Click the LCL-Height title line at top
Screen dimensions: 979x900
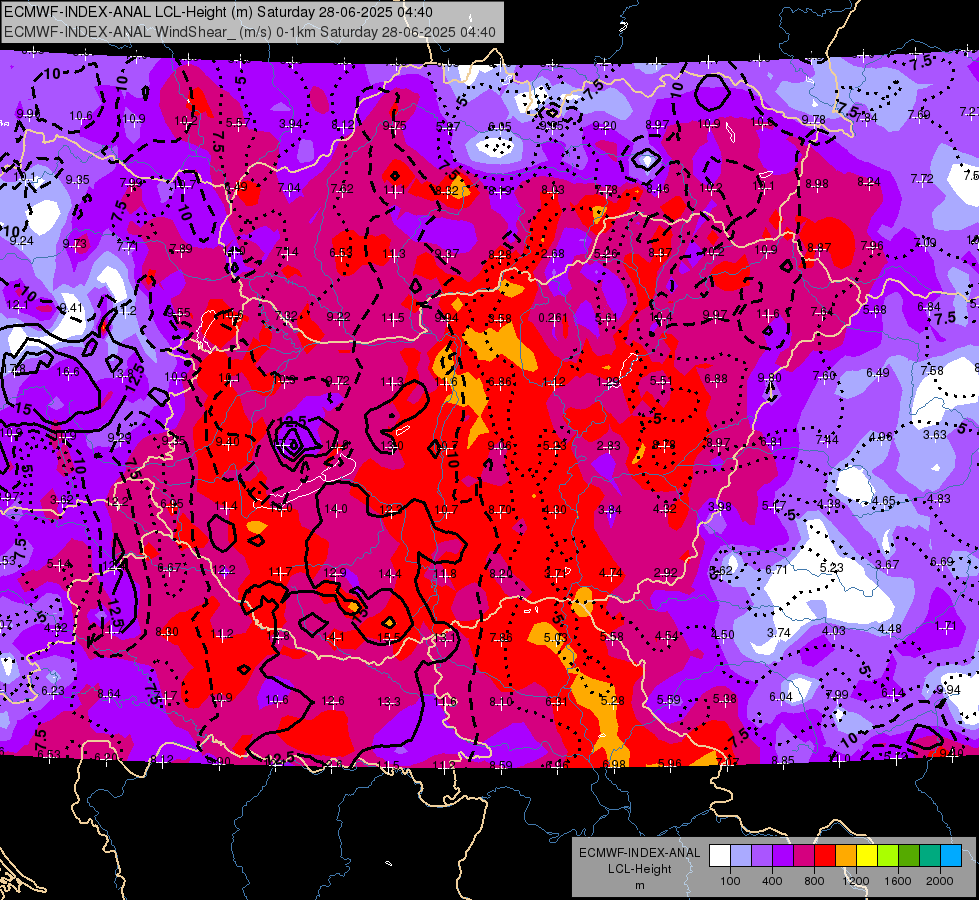(x=218, y=12)
